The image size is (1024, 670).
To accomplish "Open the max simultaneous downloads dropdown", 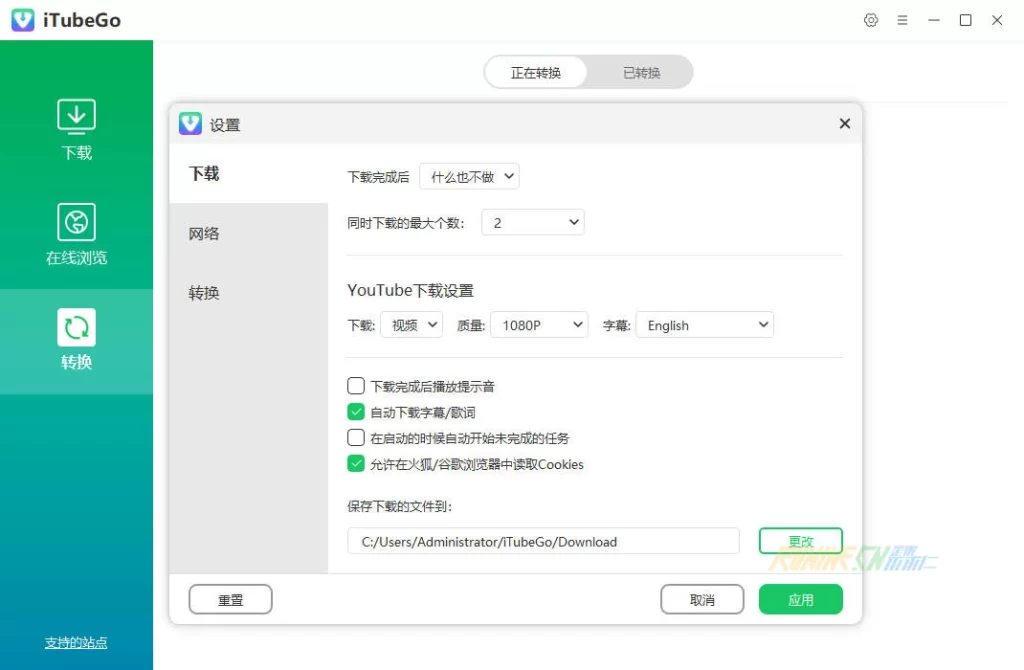I will click(532, 223).
